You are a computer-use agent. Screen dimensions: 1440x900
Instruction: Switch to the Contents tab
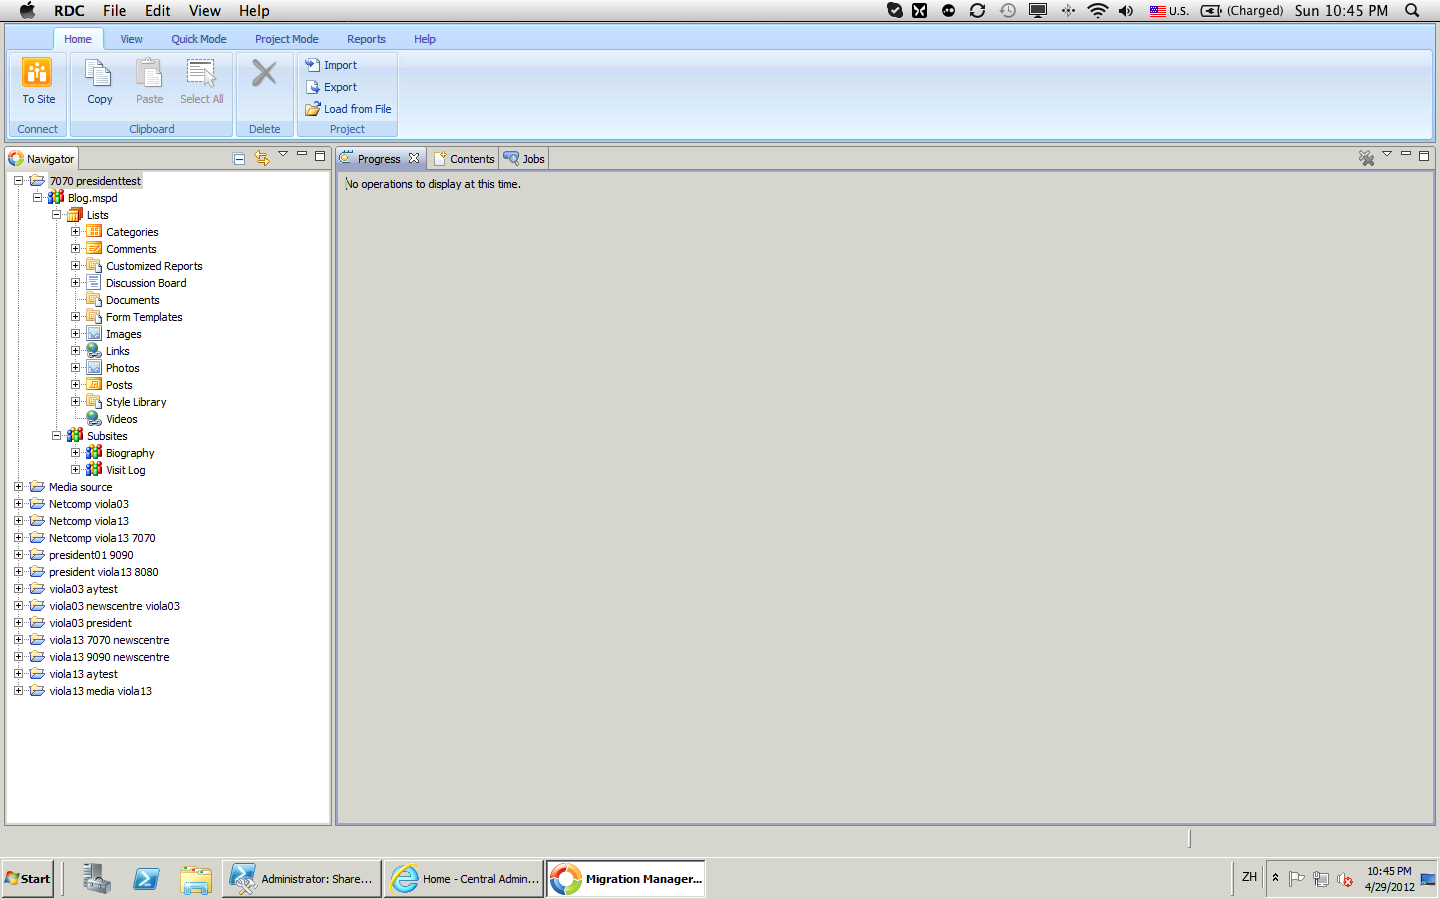tap(464, 159)
